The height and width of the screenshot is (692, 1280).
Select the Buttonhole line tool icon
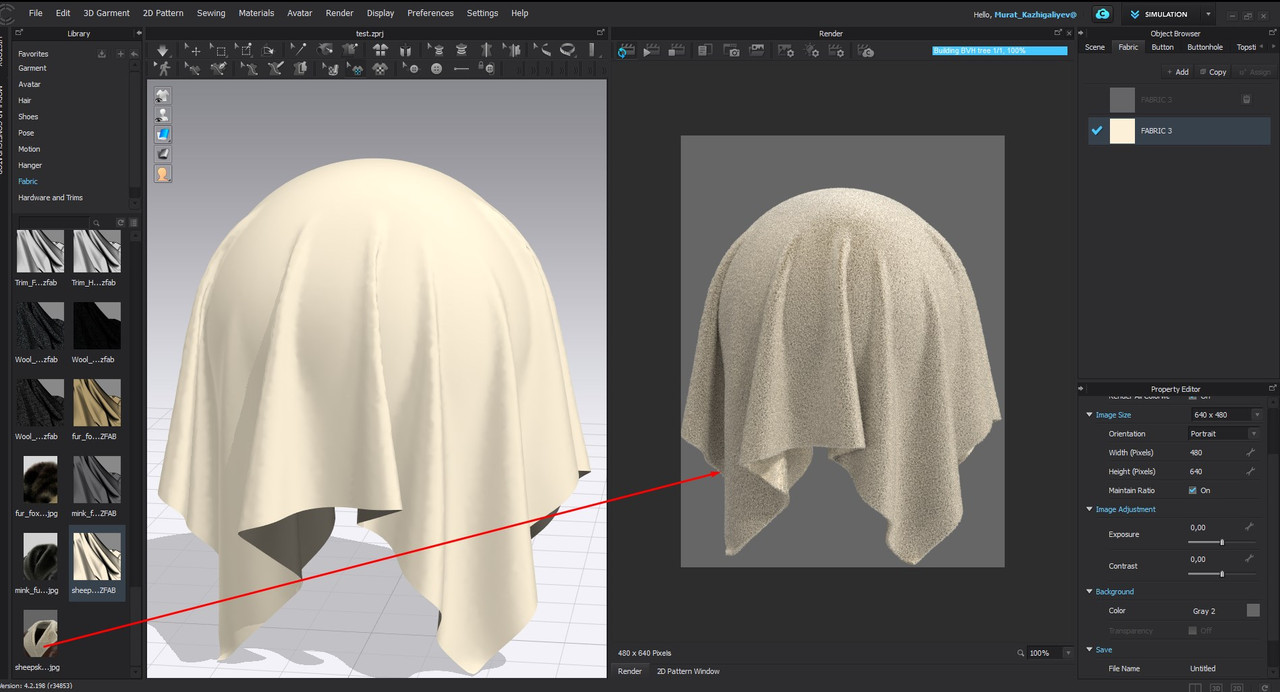pos(460,68)
